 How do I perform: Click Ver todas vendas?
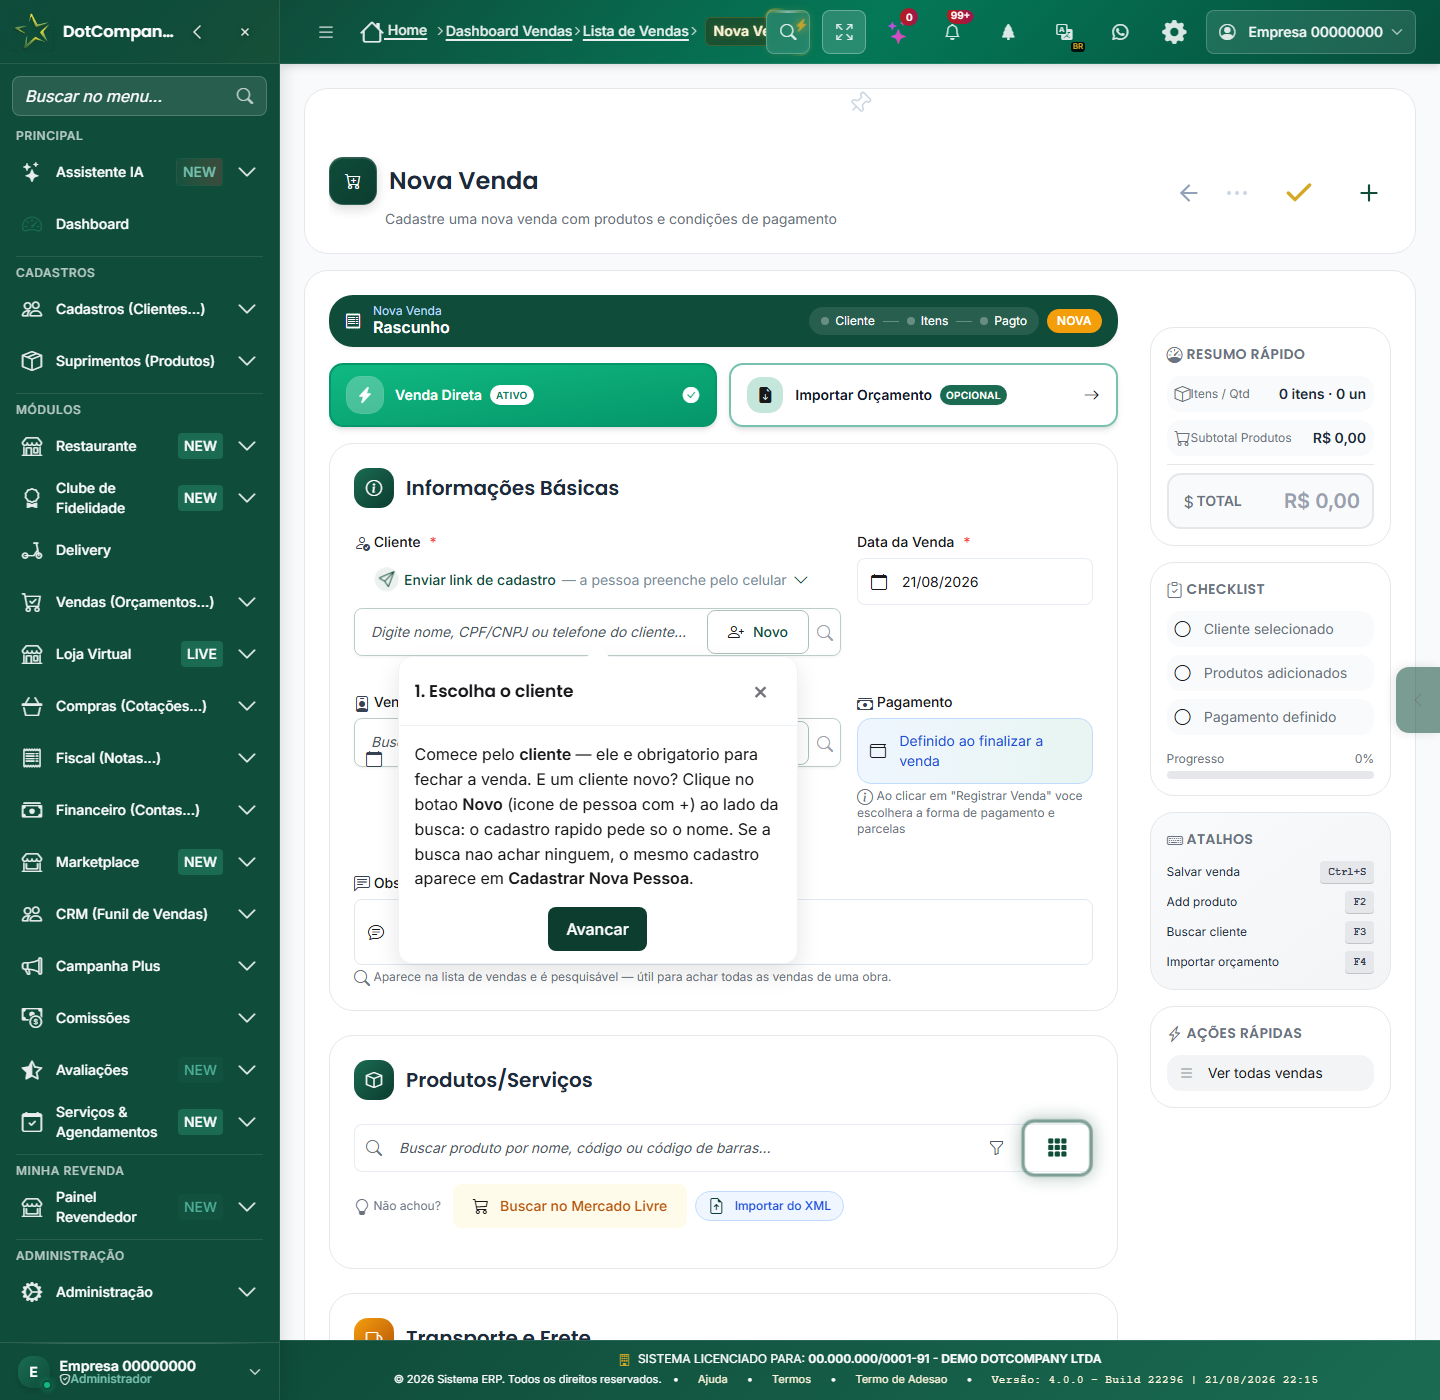pyautogui.click(x=1270, y=1073)
